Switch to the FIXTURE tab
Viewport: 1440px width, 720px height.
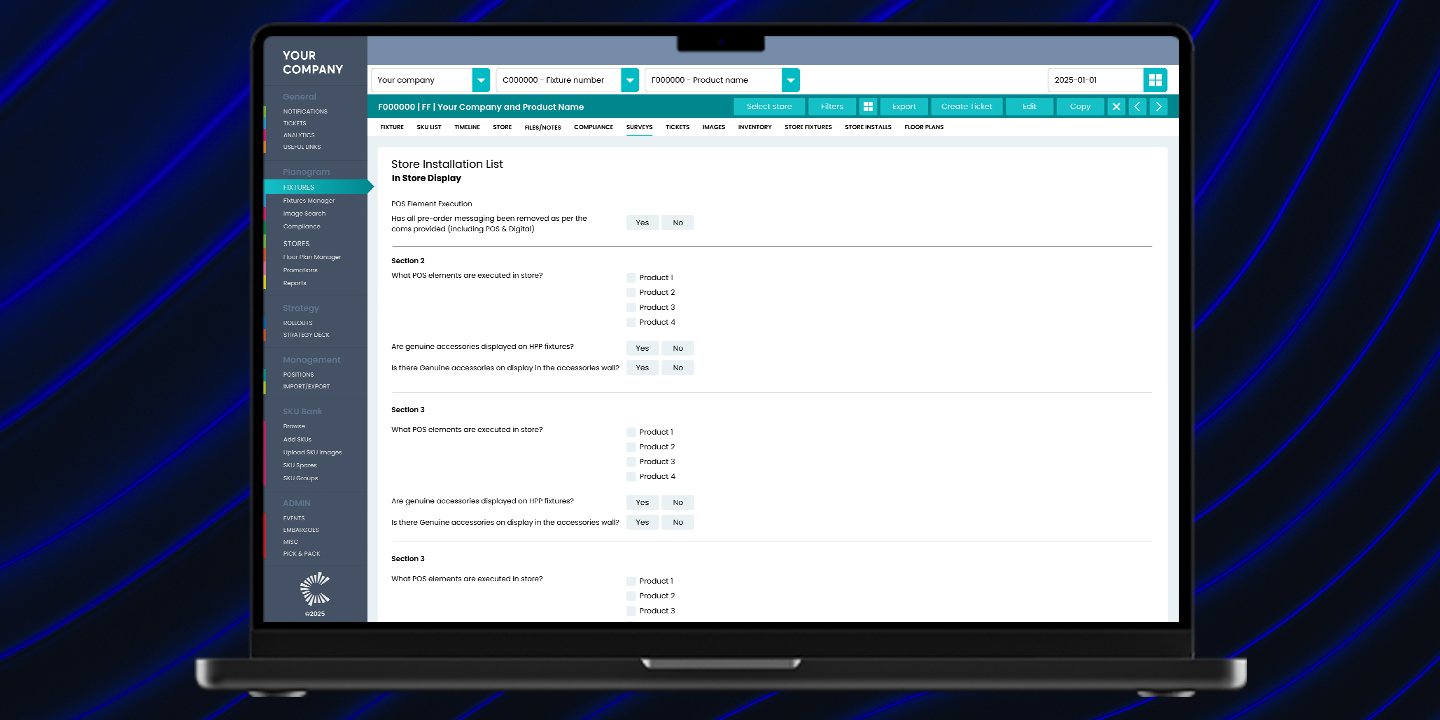(392, 127)
